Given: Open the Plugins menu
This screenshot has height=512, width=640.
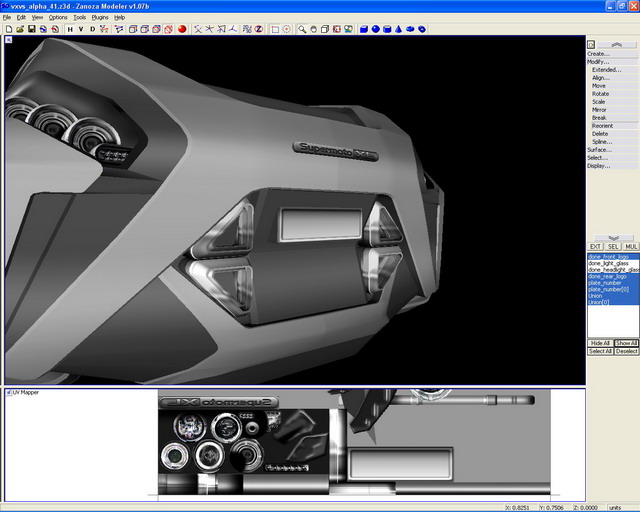Looking at the screenshot, I should pos(100,17).
